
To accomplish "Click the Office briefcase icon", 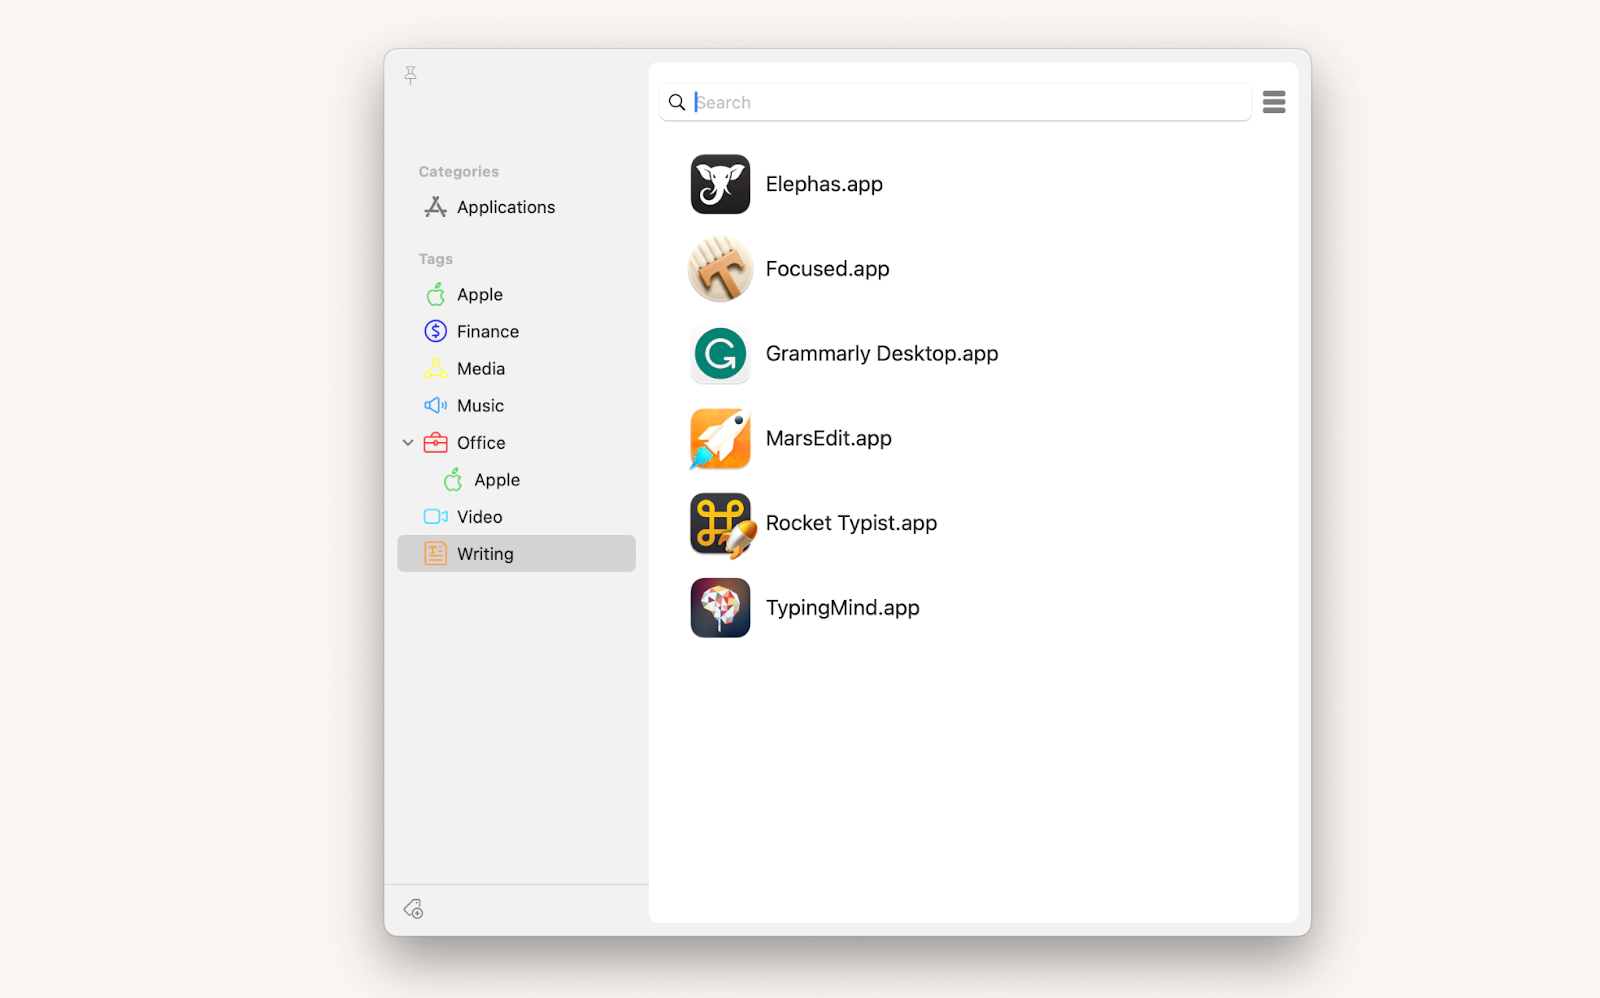I will [435, 442].
